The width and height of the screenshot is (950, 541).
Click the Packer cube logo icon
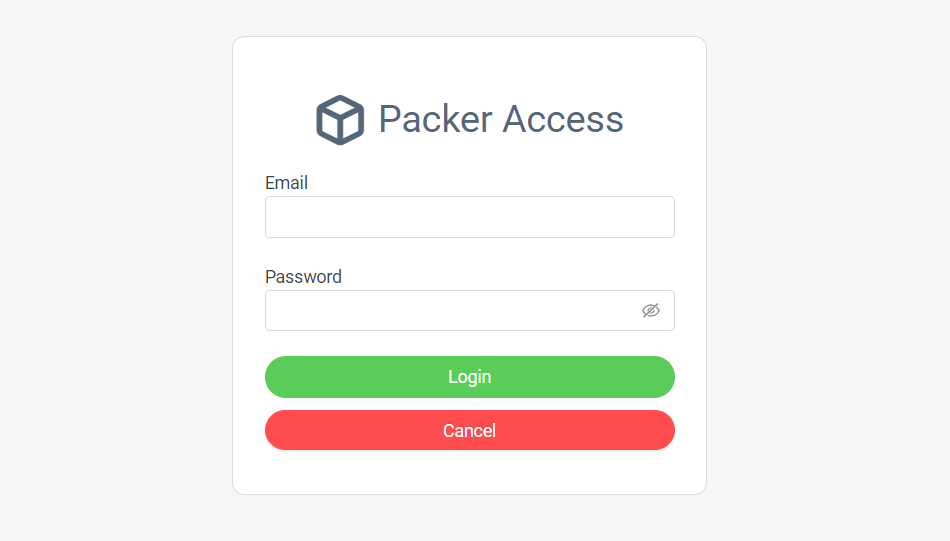point(340,120)
